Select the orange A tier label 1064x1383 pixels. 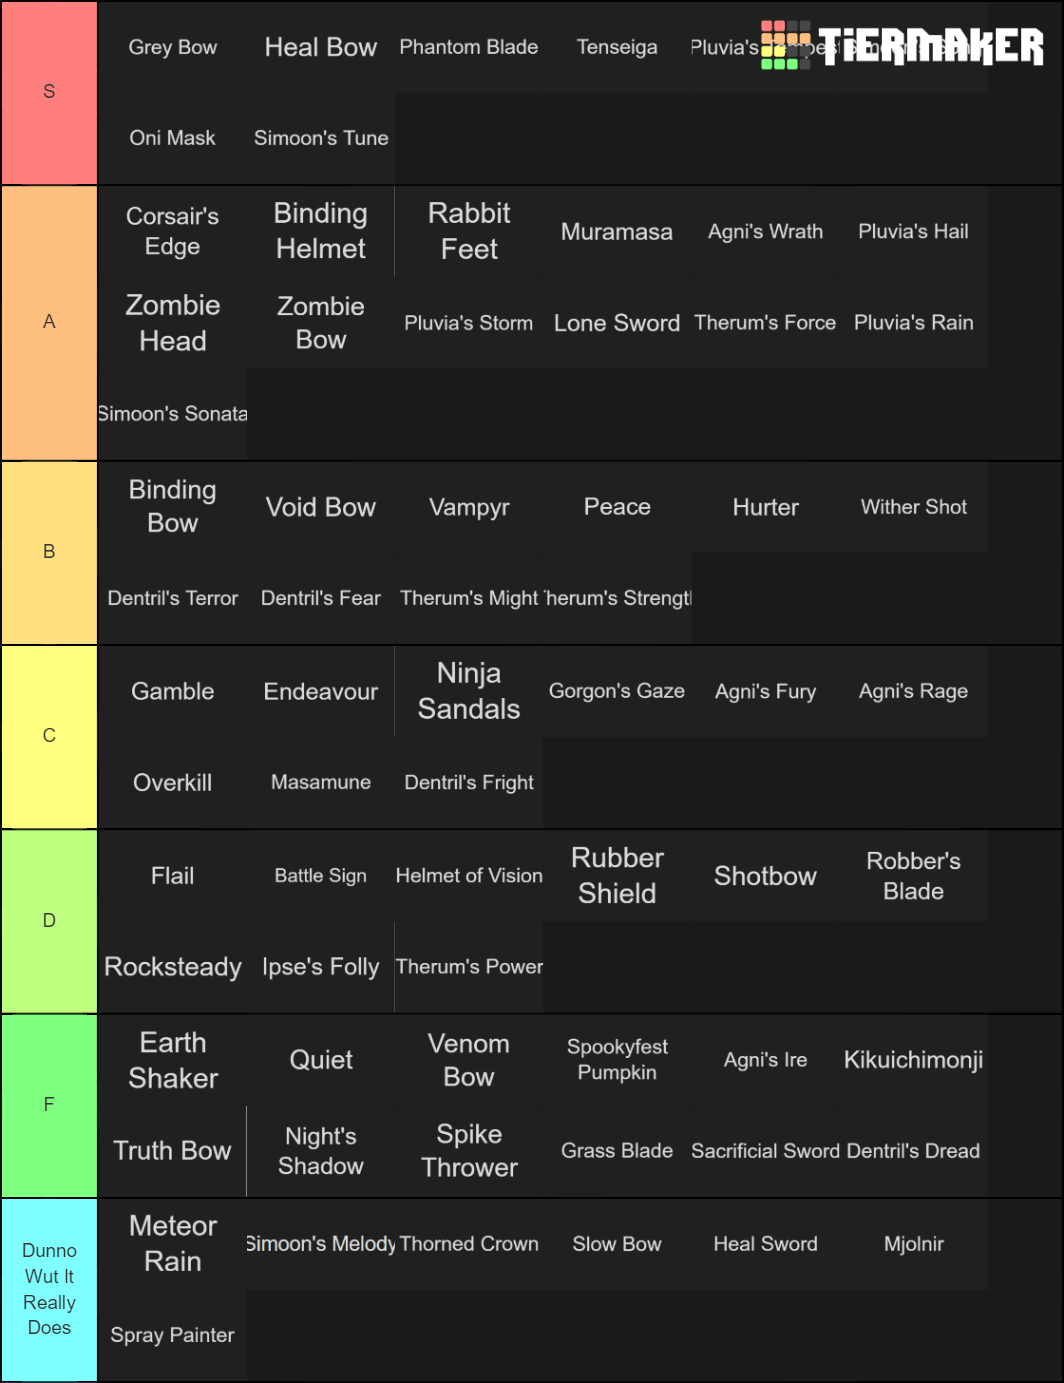(x=49, y=322)
